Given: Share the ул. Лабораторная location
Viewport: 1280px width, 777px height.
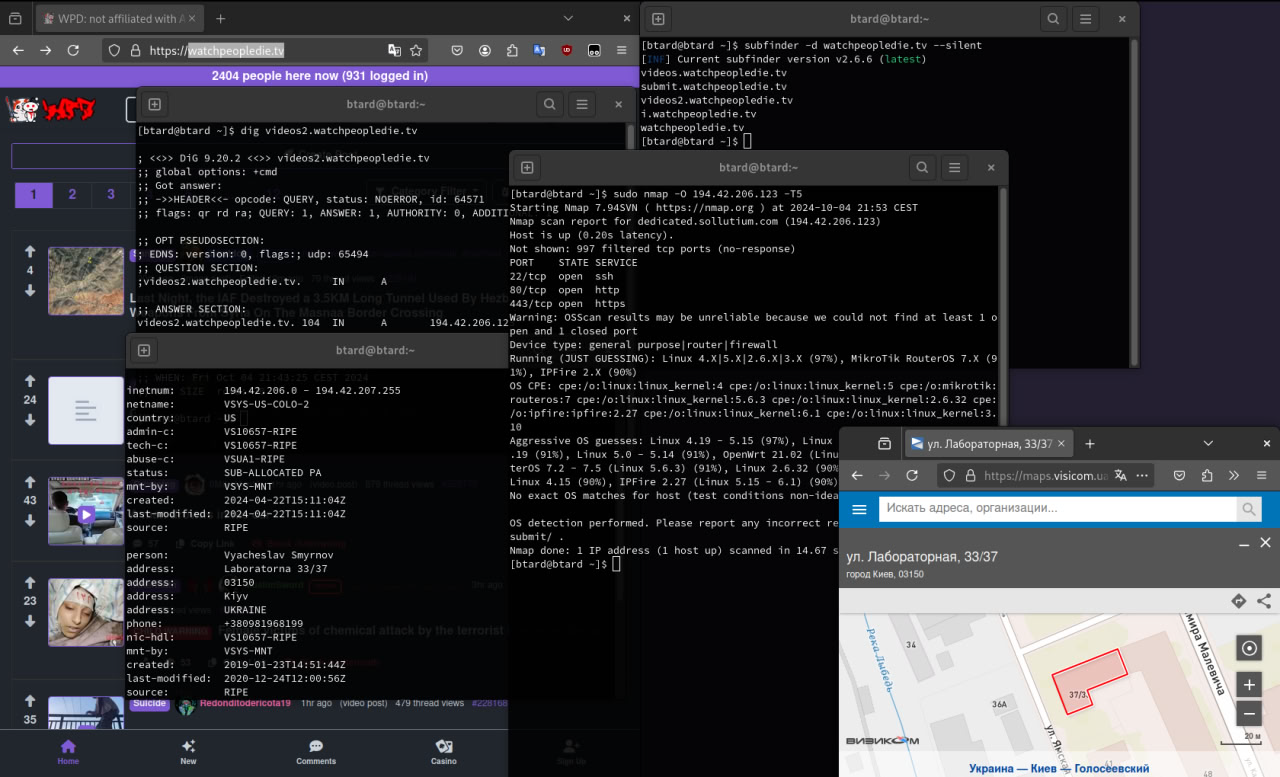Looking at the screenshot, I should click(x=1264, y=601).
